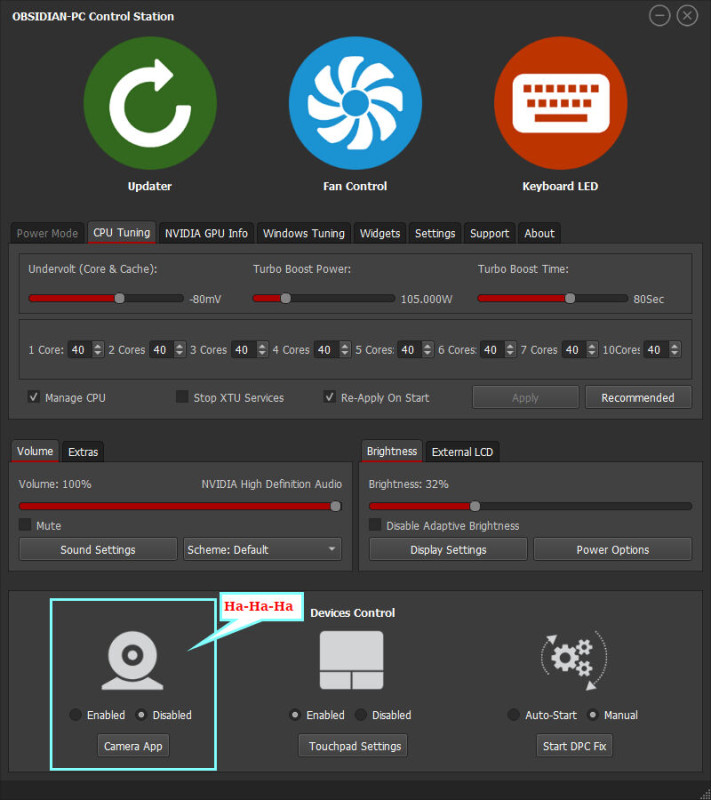
Task: Select the Brightness tab
Action: point(392,451)
